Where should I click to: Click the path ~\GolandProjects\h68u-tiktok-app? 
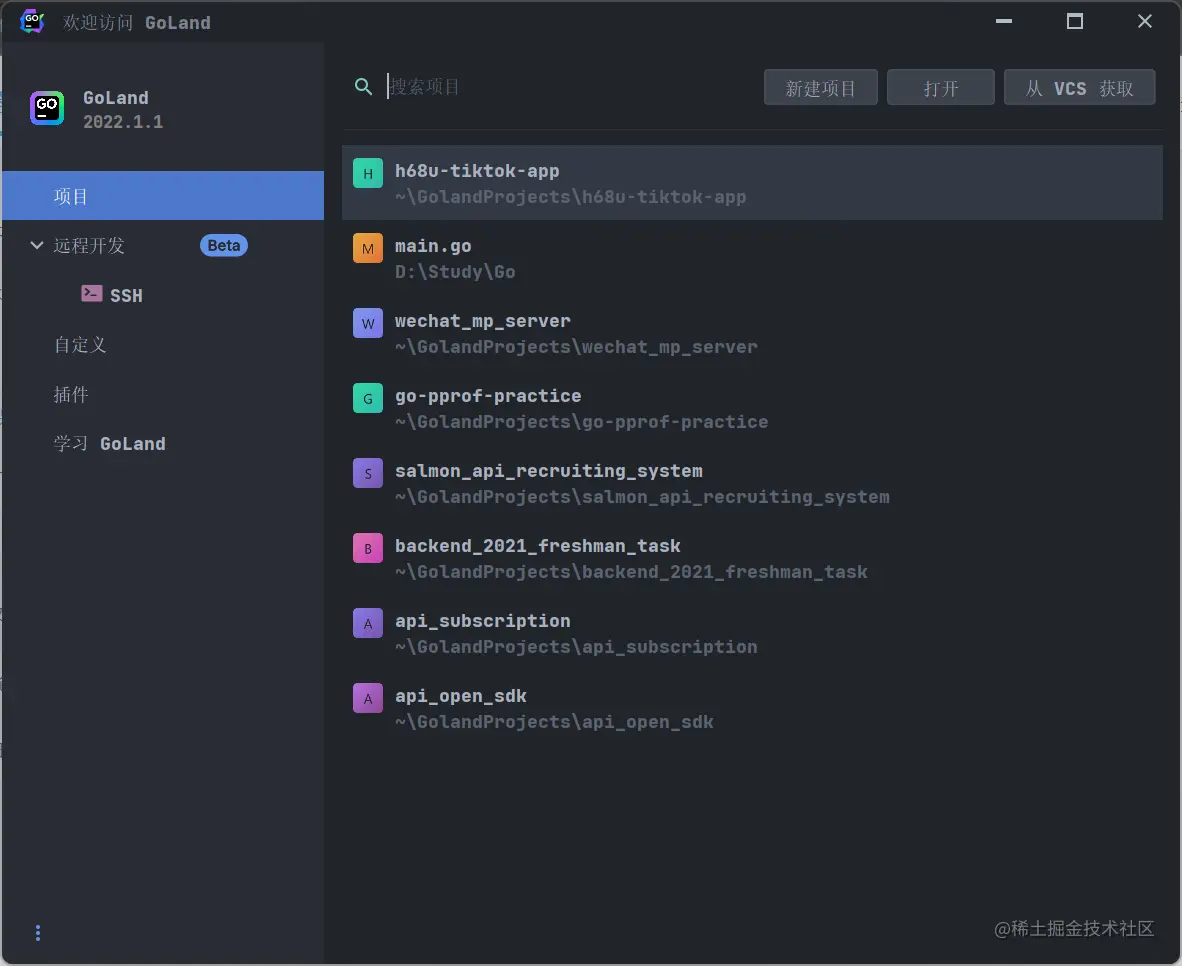click(571, 197)
